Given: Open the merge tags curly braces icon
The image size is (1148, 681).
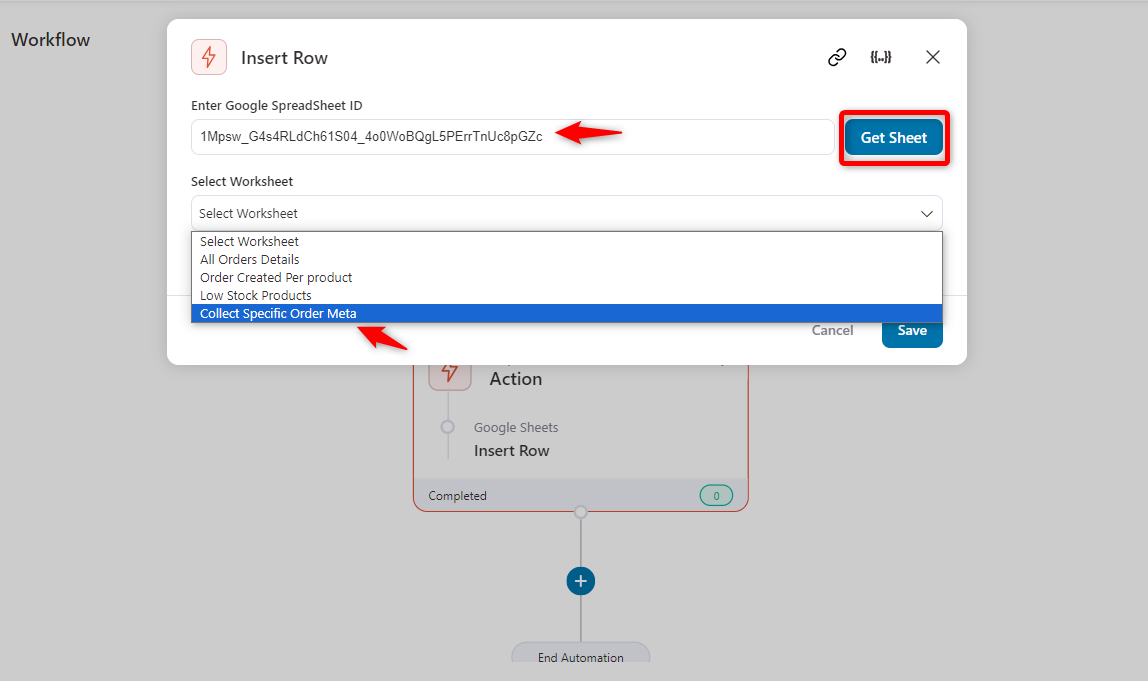Looking at the screenshot, I should (881, 57).
